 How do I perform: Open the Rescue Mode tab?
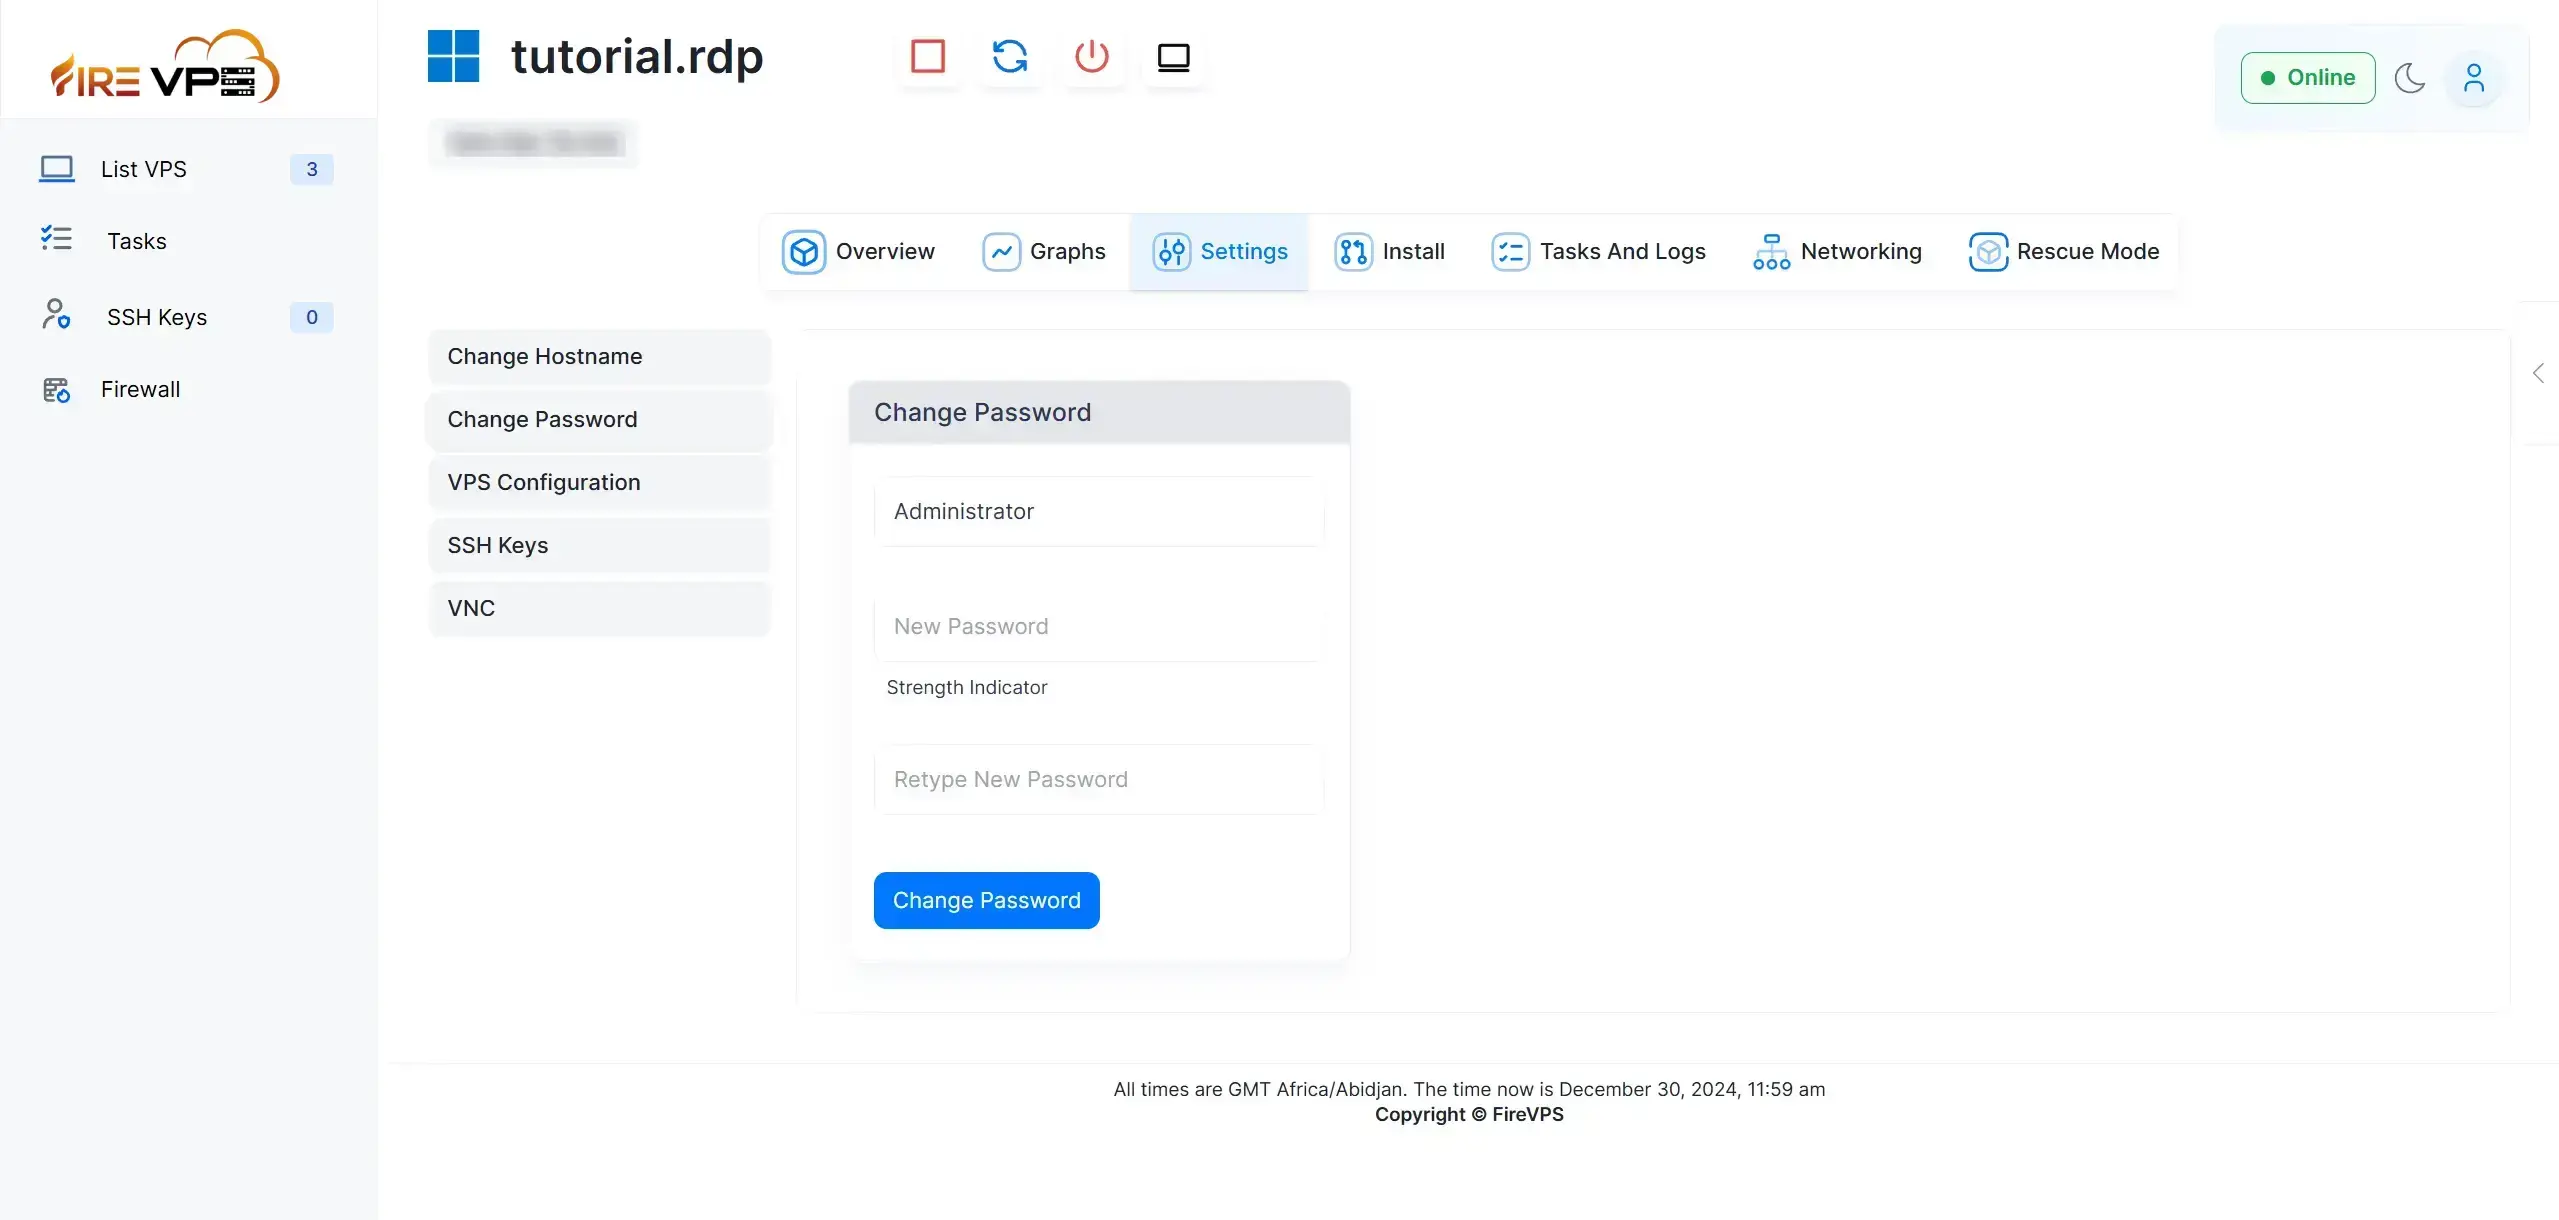click(x=2064, y=251)
